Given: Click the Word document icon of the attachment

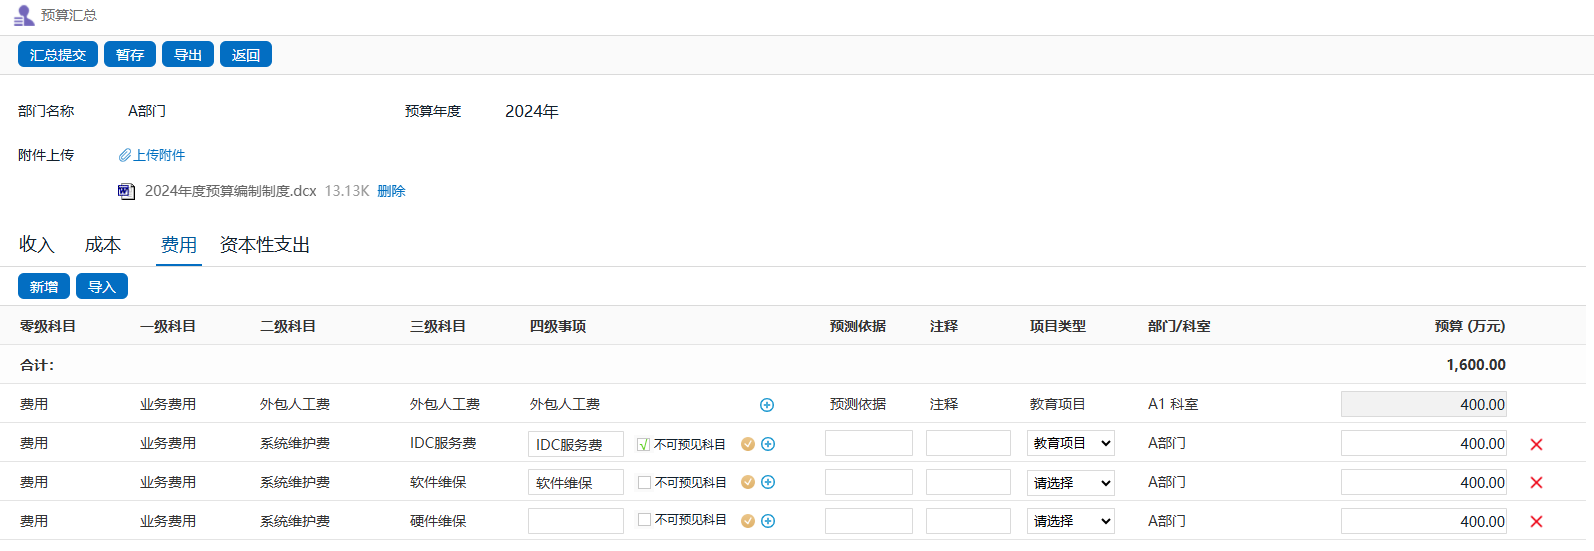Looking at the screenshot, I should [126, 191].
